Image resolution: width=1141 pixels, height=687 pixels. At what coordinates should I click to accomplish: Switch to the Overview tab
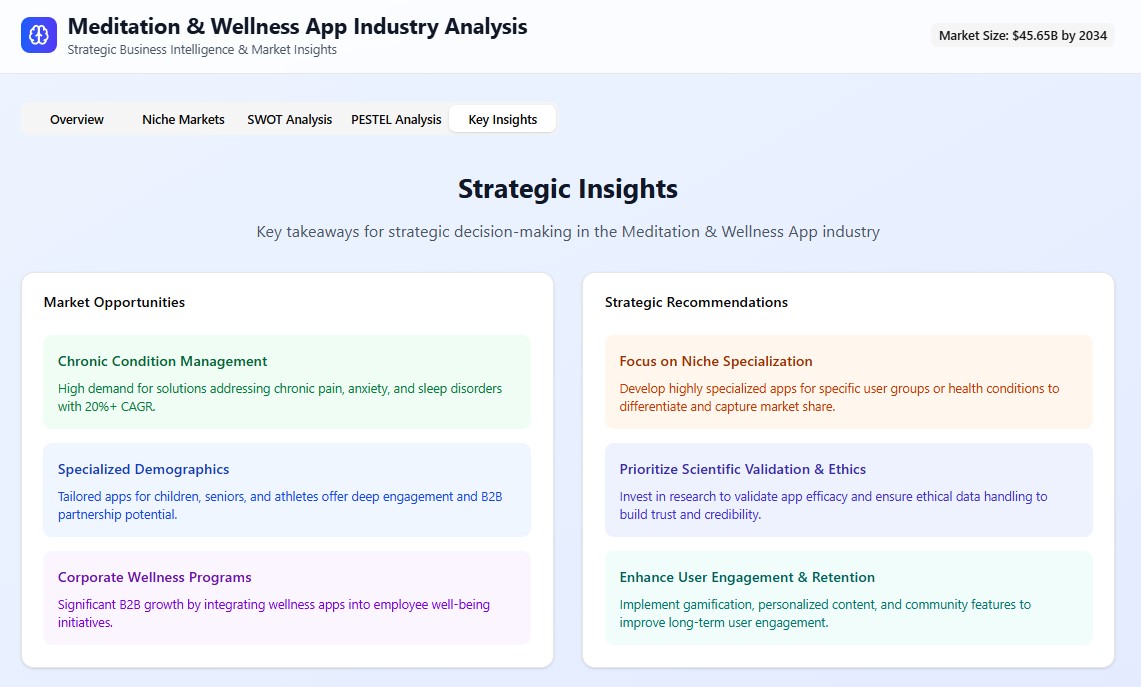pyautogui.click(x=77, y=120)
